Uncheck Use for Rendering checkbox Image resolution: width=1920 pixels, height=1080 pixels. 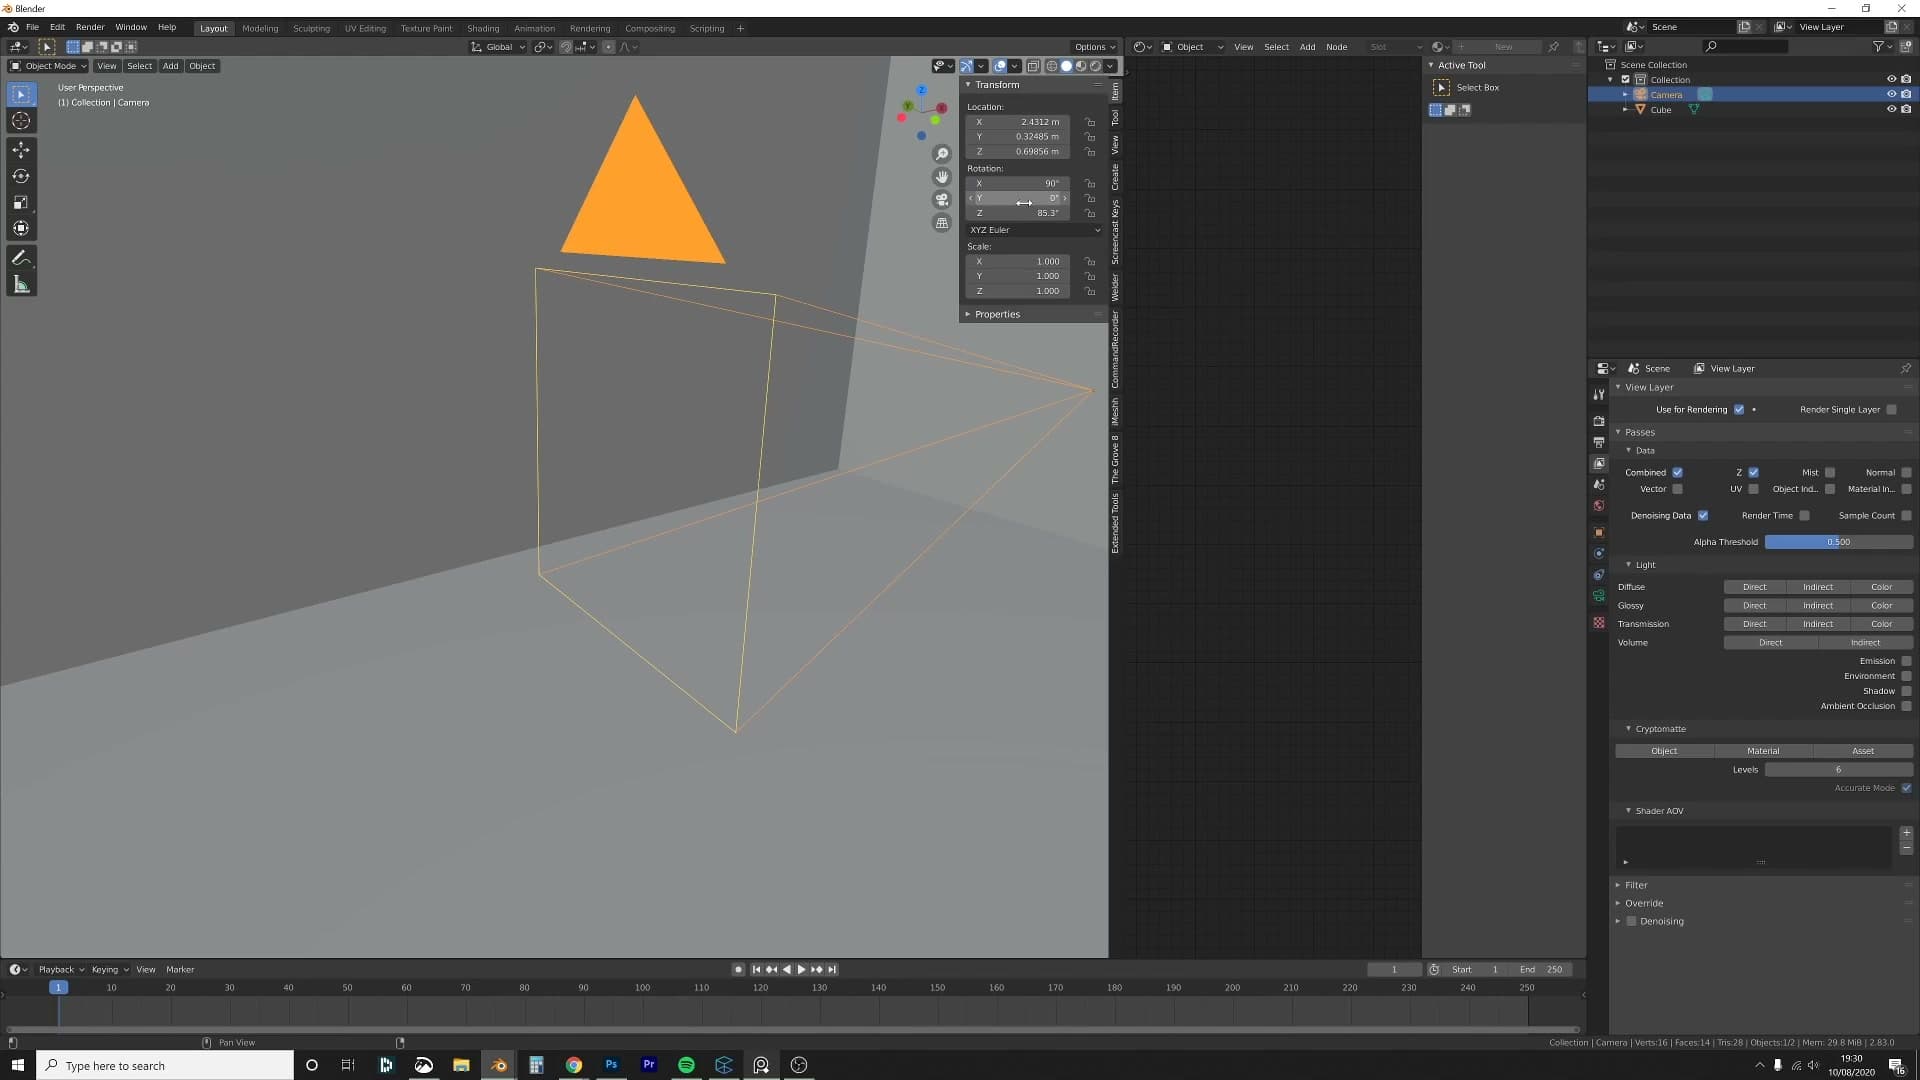click(x=1739, y=410)
